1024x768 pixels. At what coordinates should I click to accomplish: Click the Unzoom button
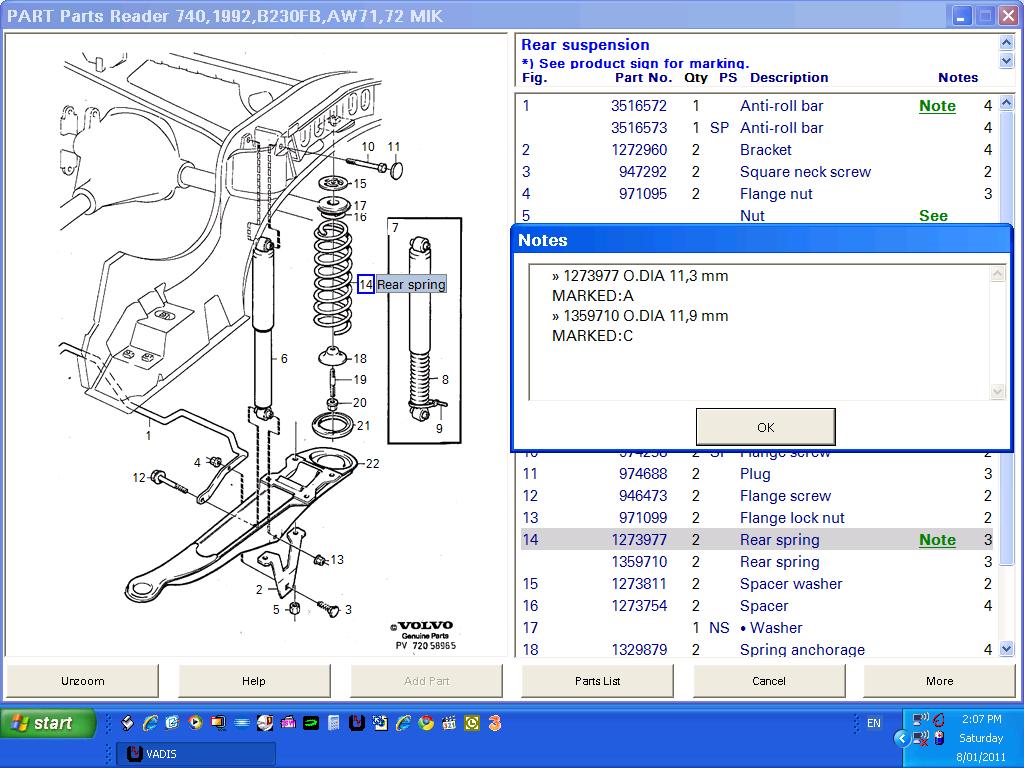82,681
